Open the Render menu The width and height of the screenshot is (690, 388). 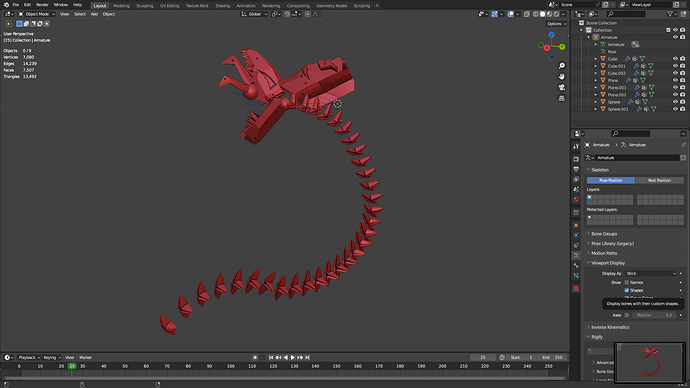point(42,5)
